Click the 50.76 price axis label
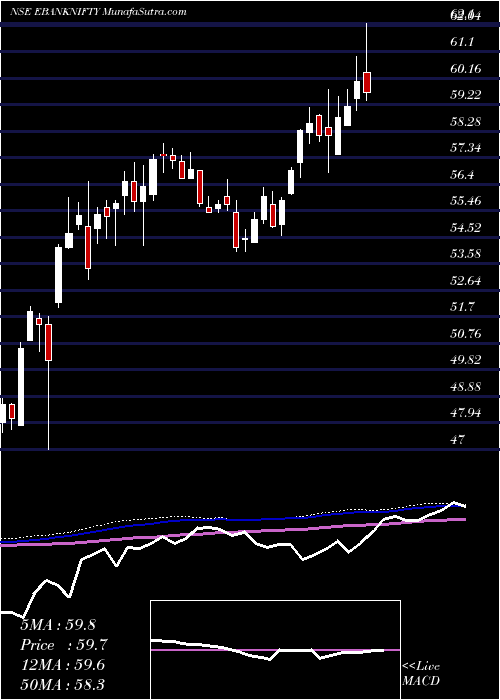This screenshot has width=500, height=700. coord(465,333)
